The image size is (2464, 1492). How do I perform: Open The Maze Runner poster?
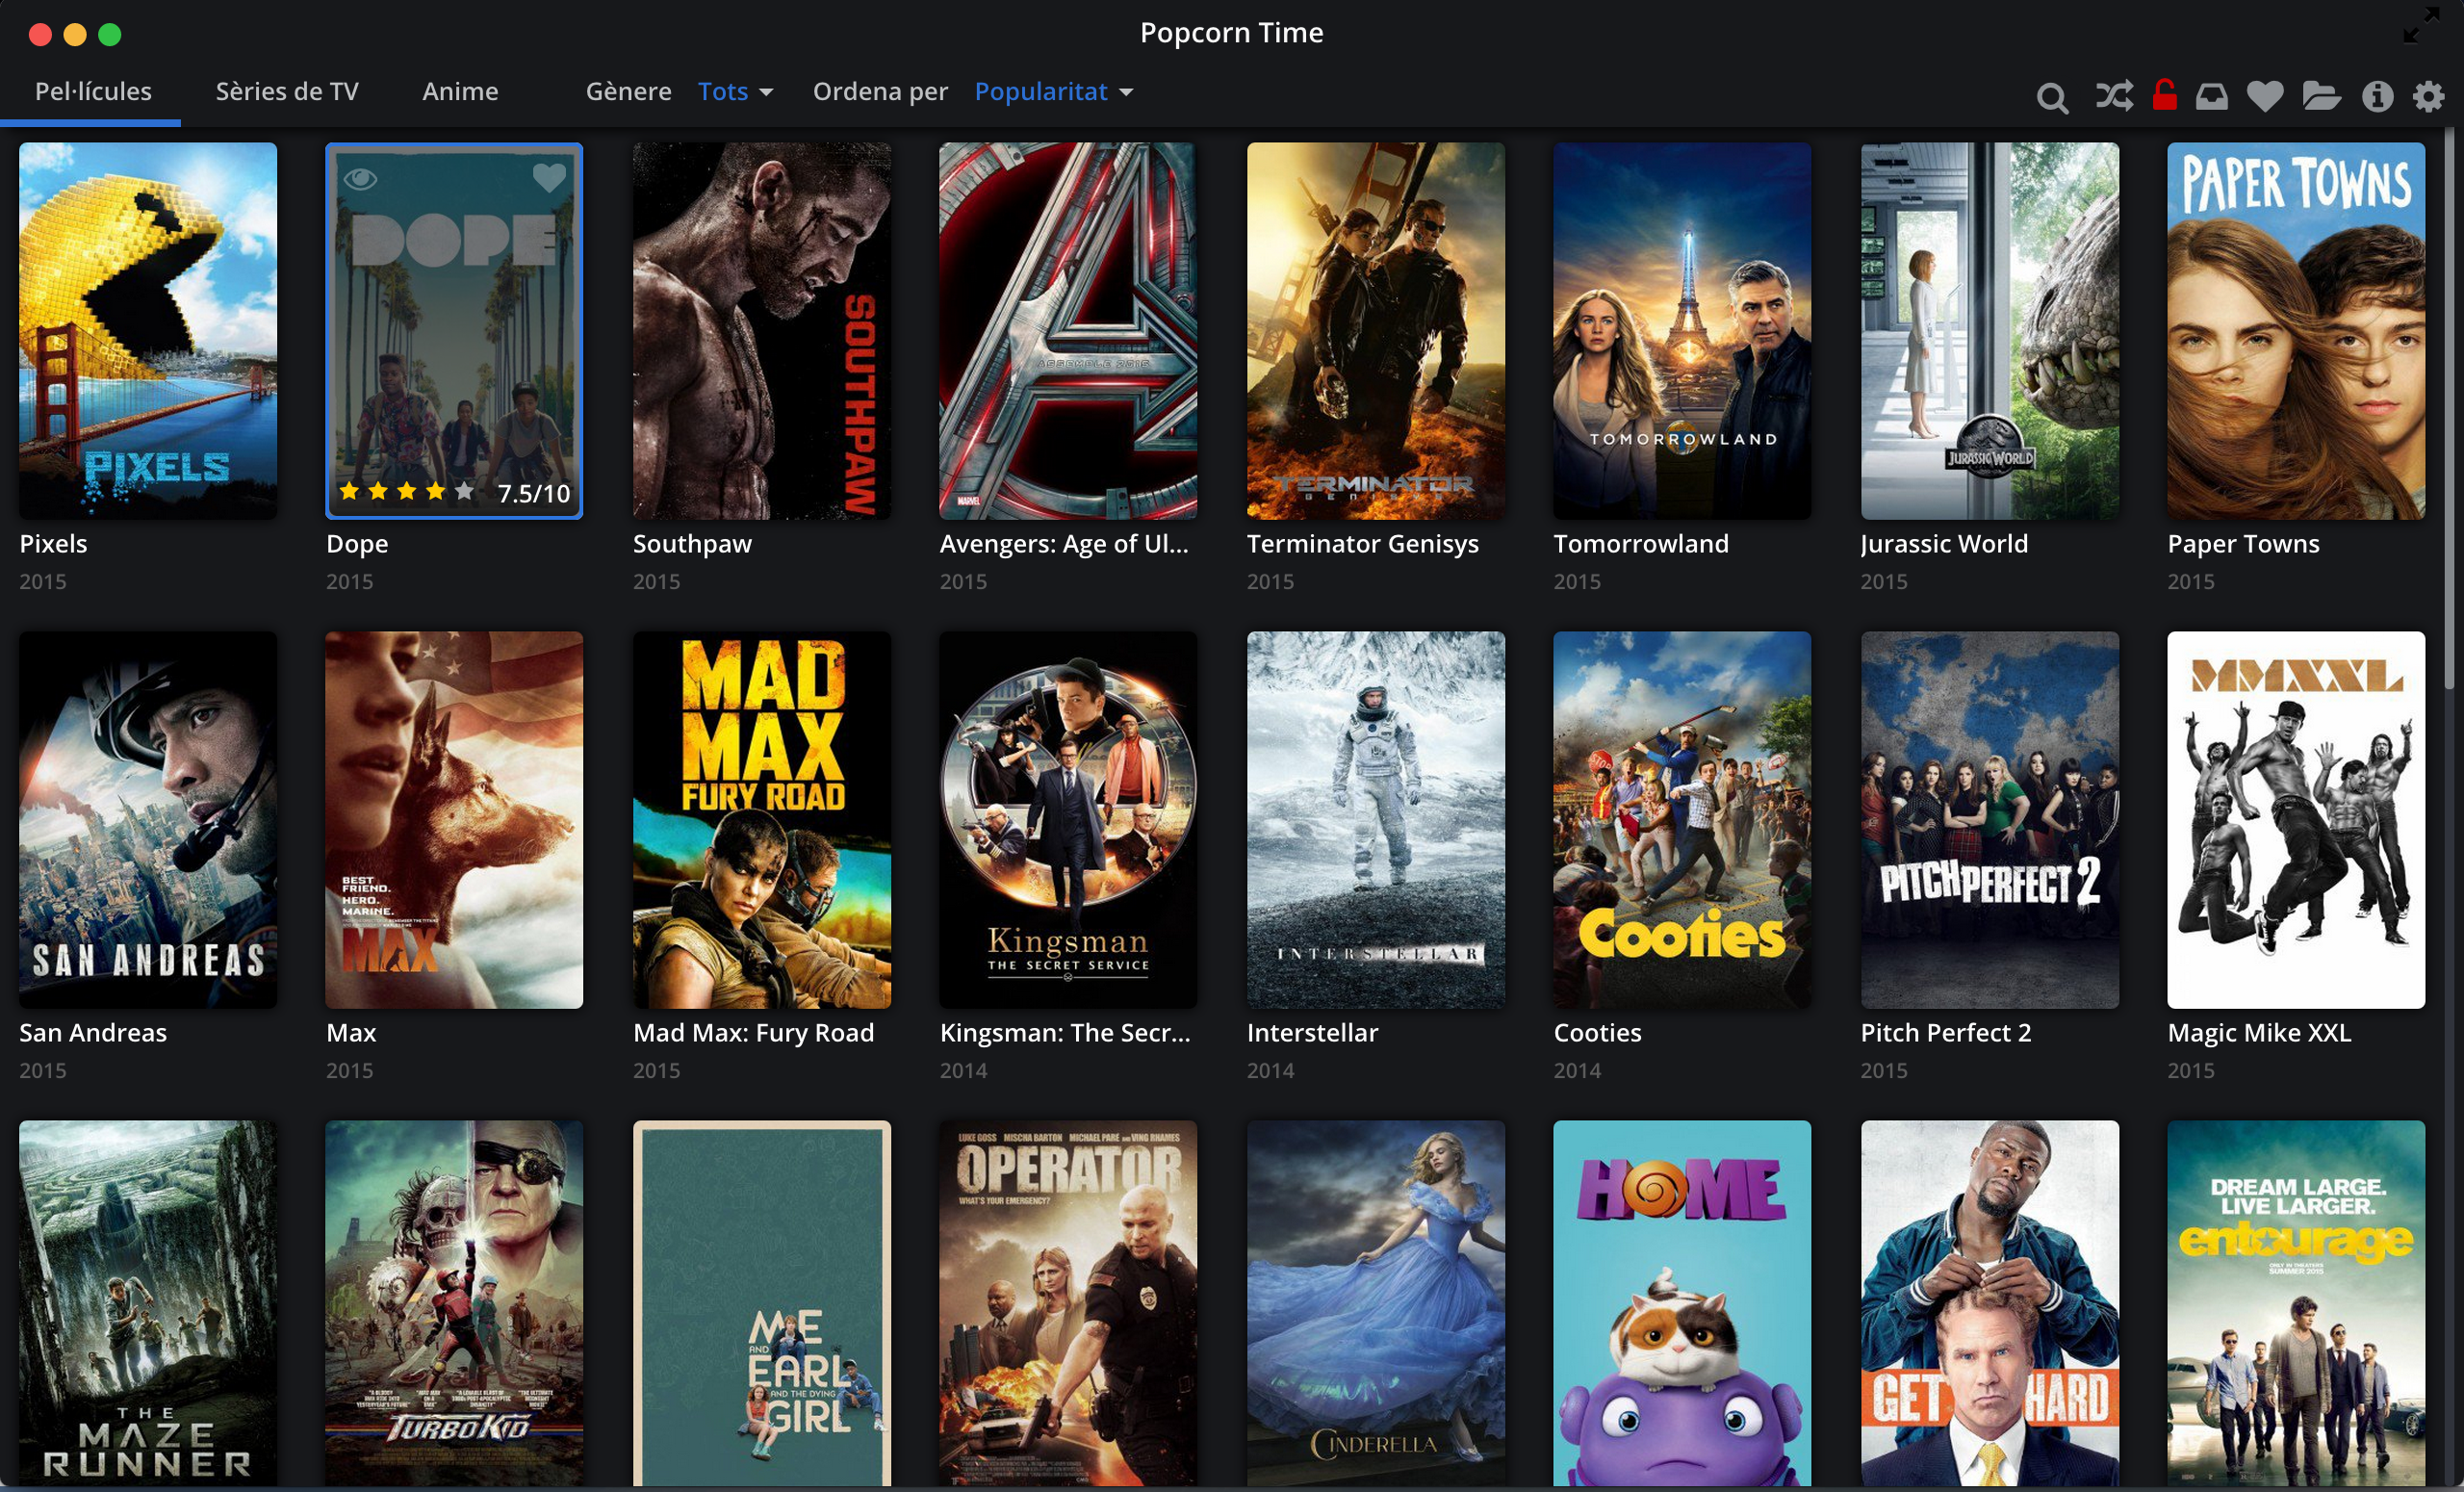[x=148, y=1303]
